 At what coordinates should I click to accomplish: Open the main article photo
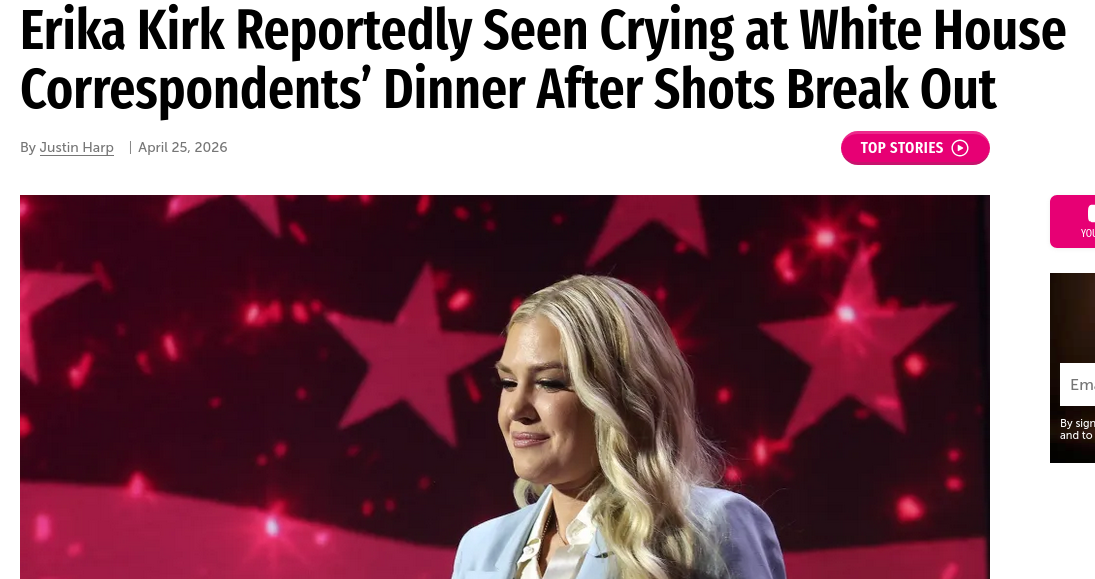pos(505,387)
